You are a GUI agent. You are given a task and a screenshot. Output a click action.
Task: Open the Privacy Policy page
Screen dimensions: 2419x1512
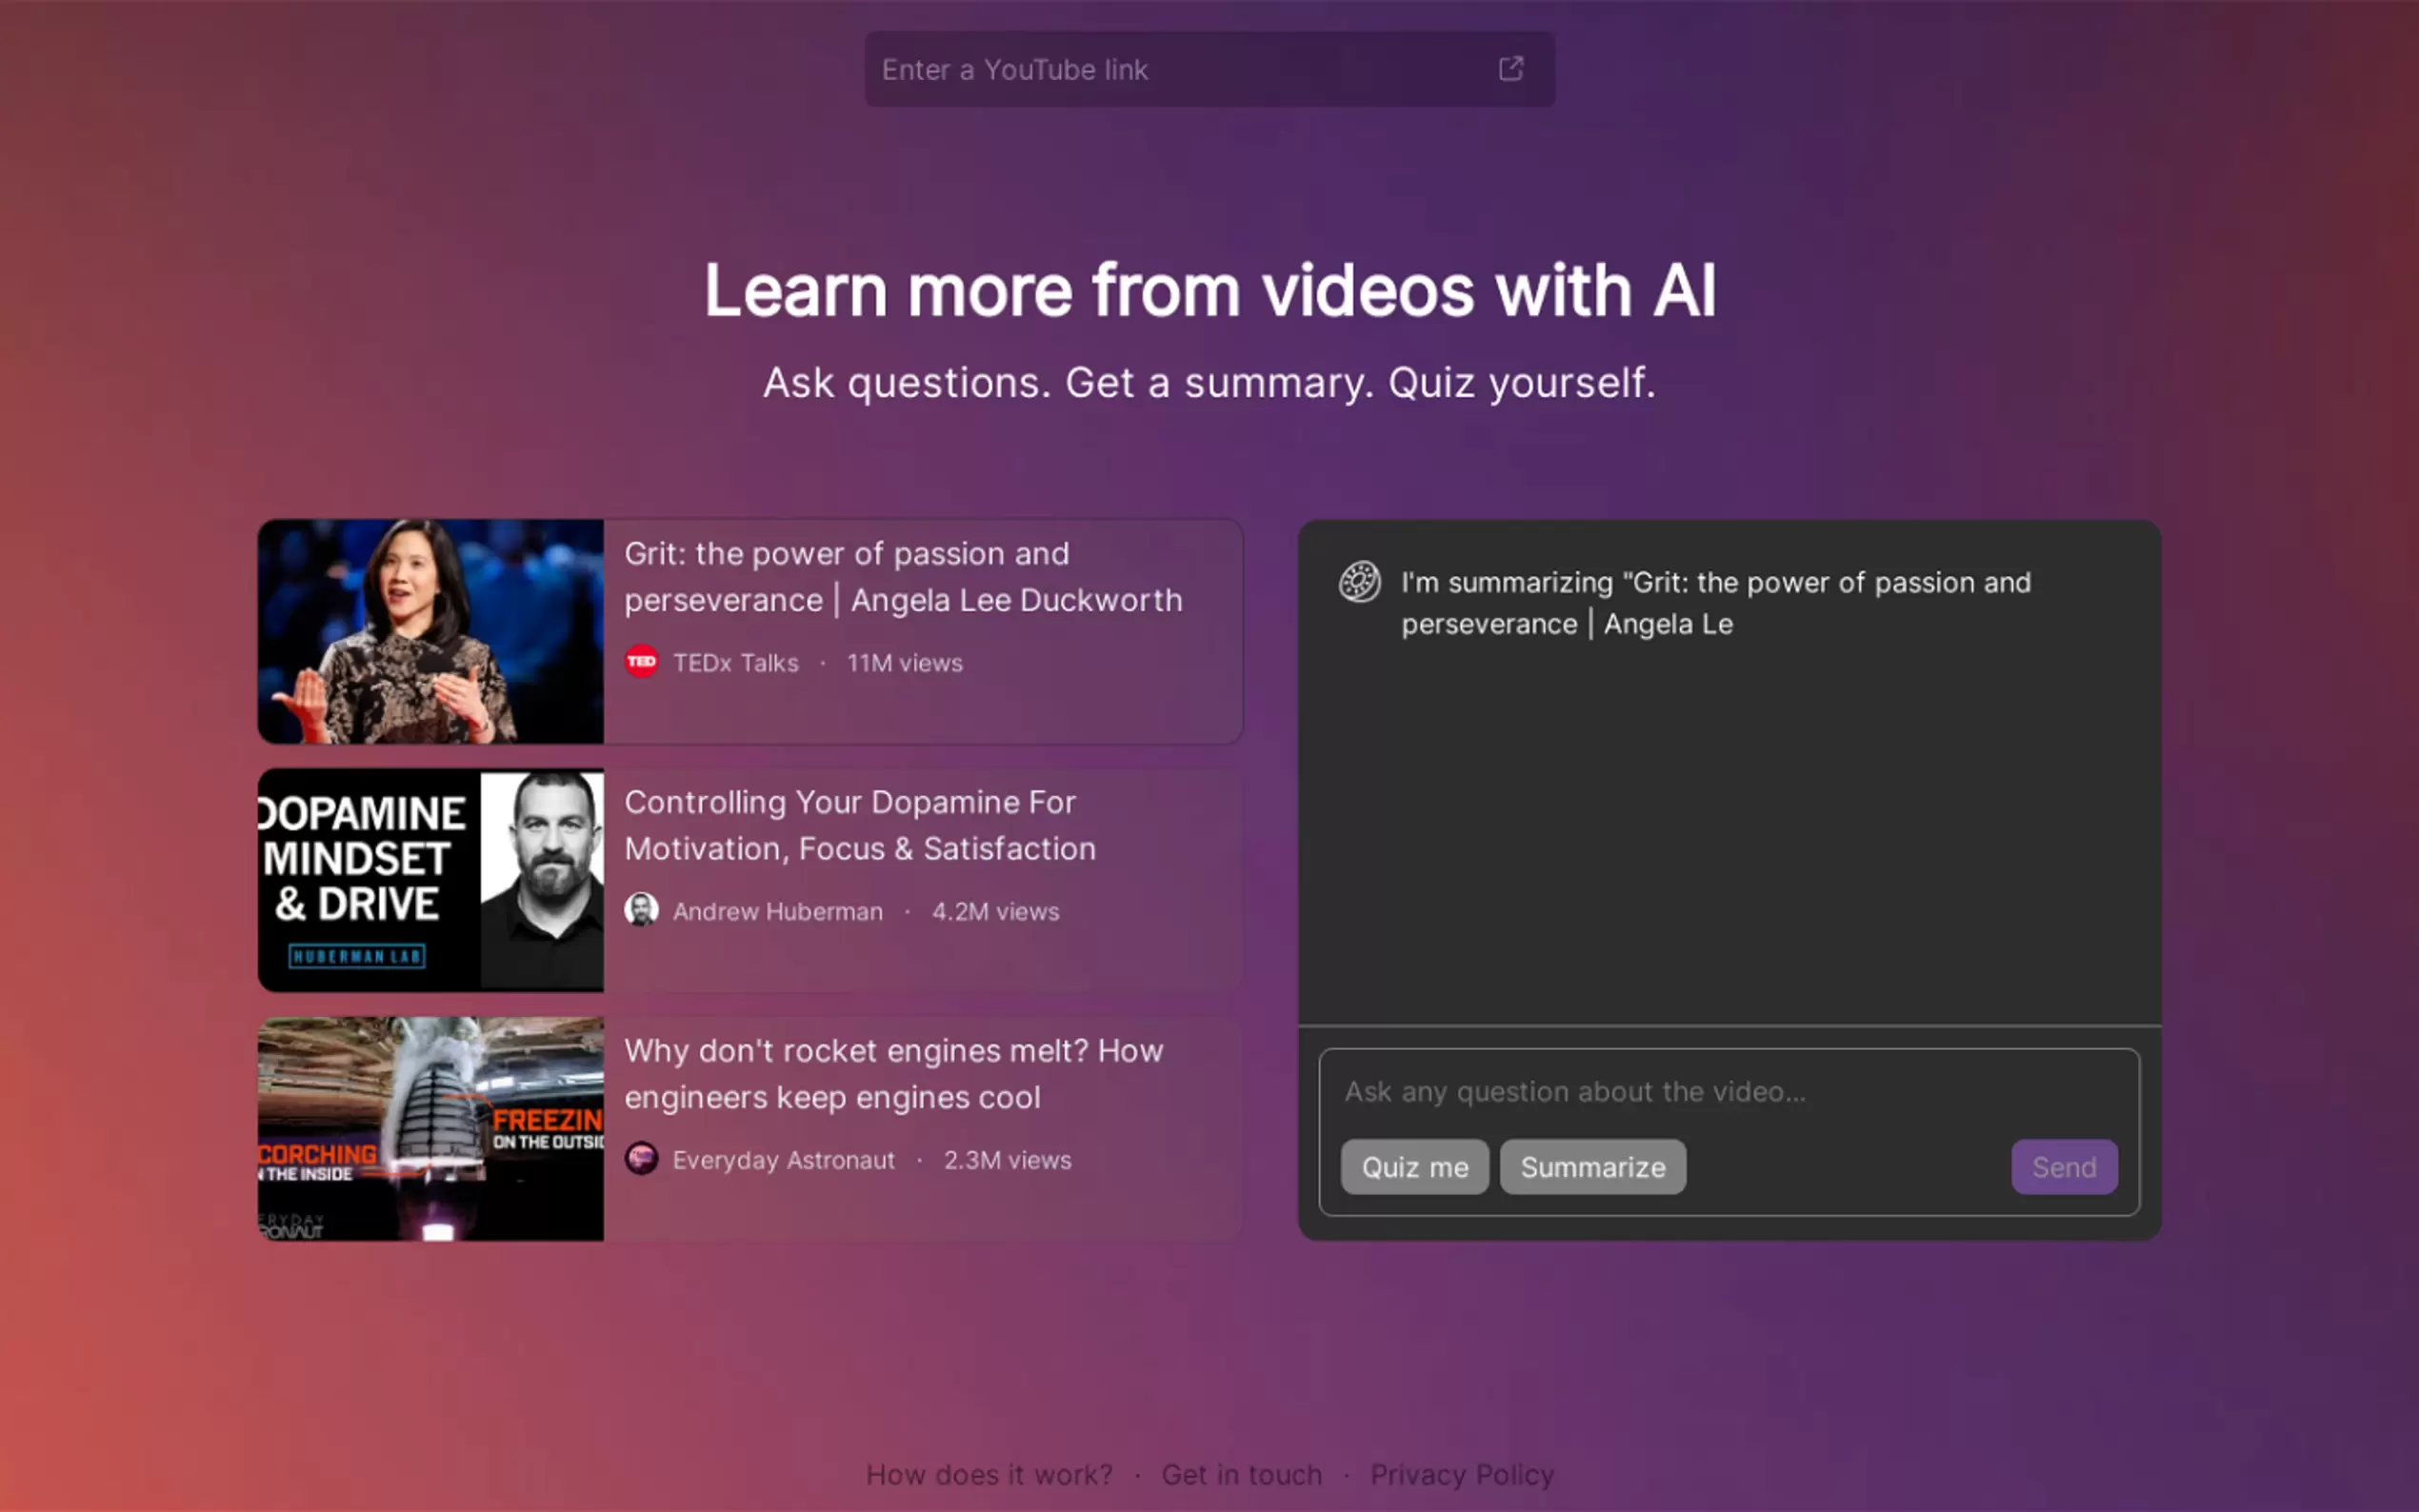click(1463, 1475)
